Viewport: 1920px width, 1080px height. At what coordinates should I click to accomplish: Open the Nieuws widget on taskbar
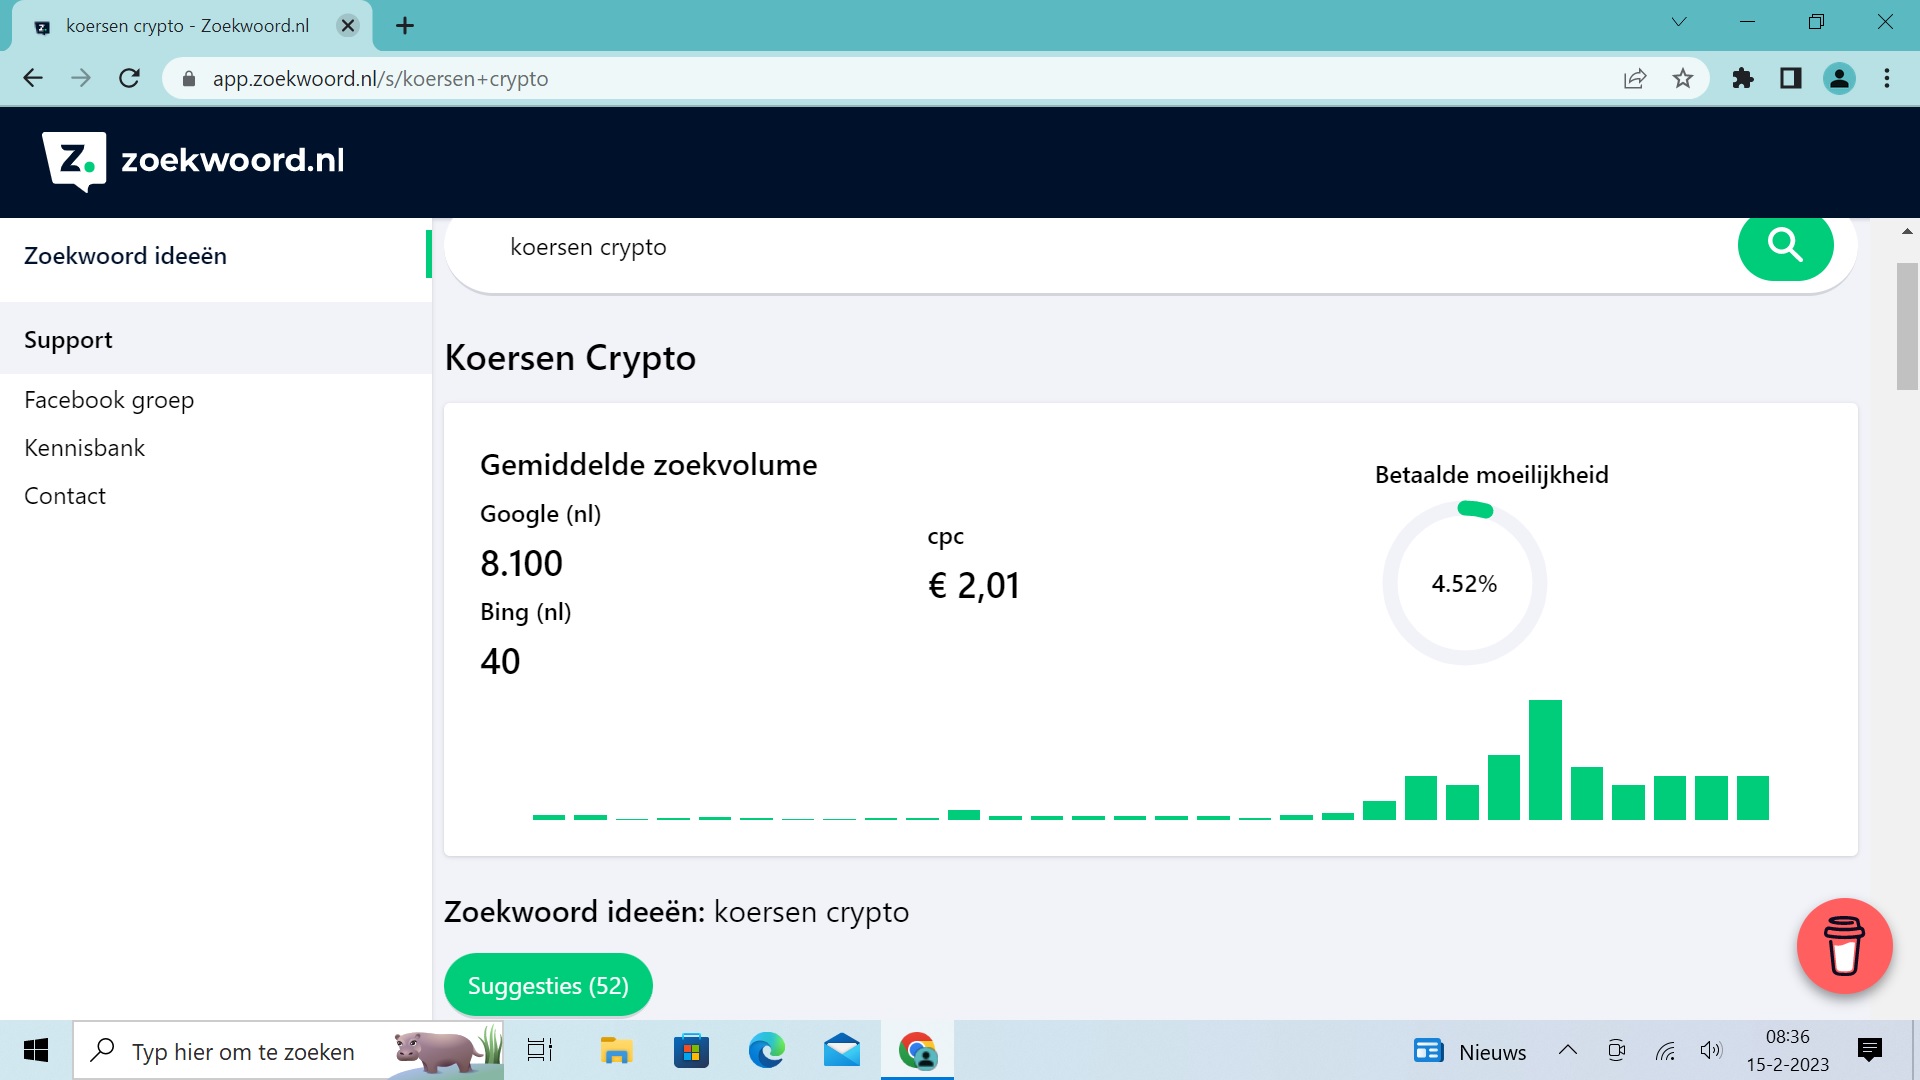(x=1470, y=1051)
